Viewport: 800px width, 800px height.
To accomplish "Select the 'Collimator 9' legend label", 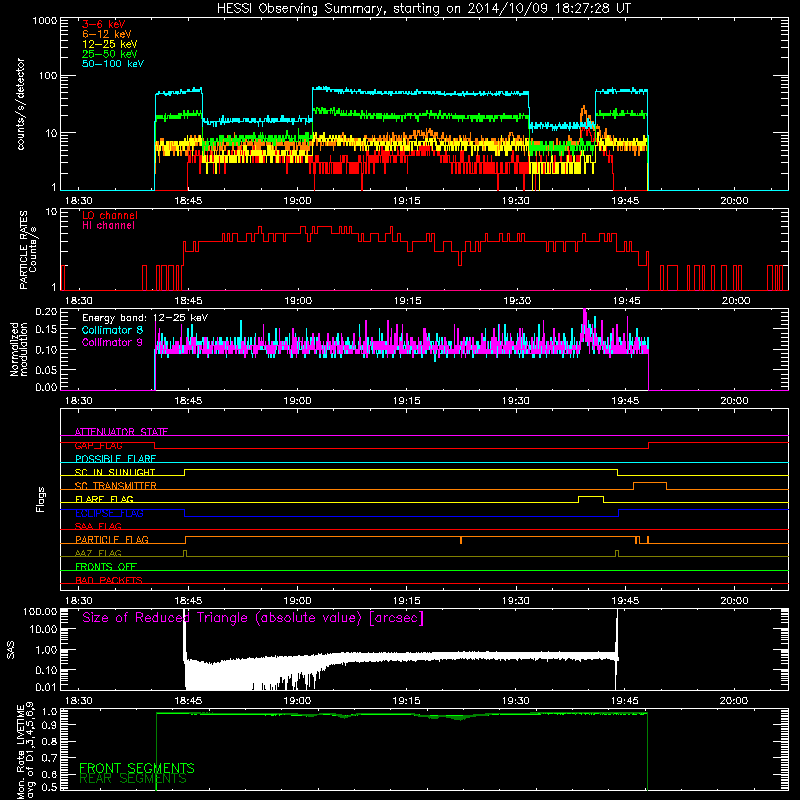I will coord(112,342).
